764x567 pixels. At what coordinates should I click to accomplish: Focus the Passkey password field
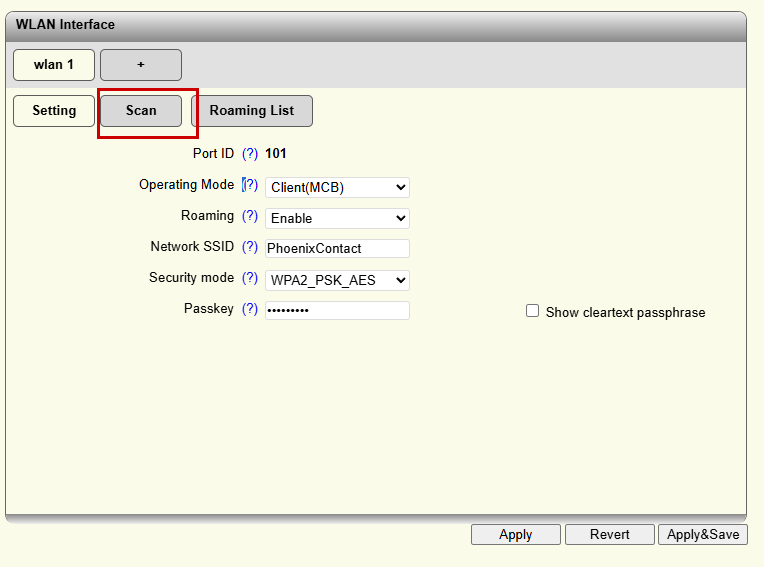pyautogui.click(x=337, y=311)
